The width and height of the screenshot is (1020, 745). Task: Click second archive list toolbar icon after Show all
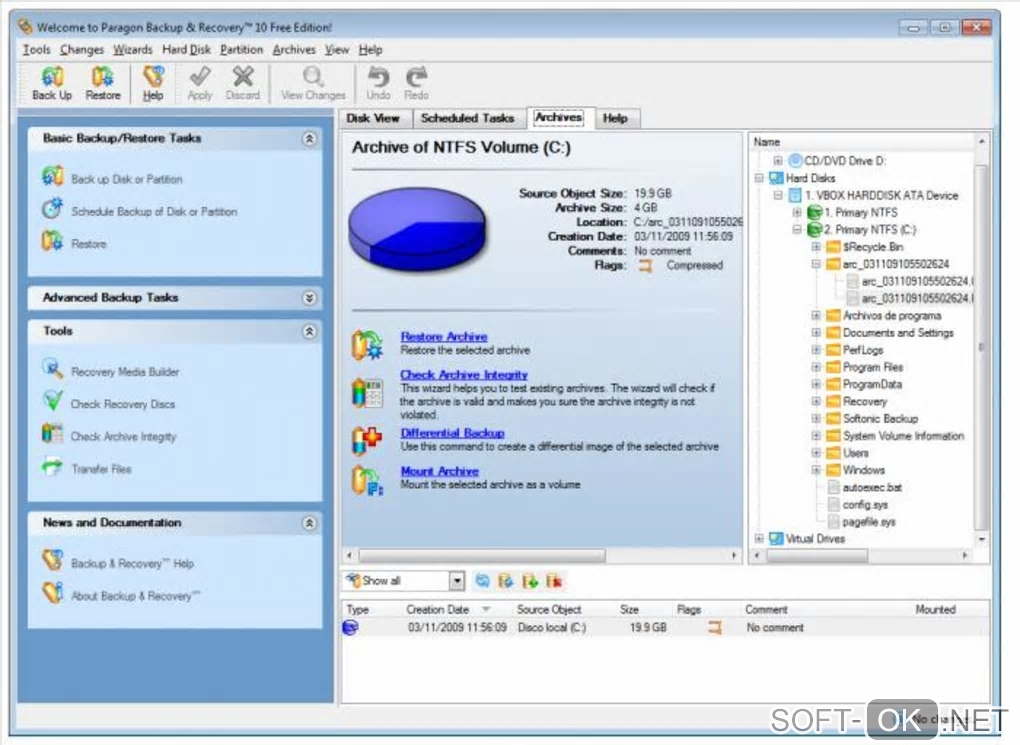tap(505, 581)
